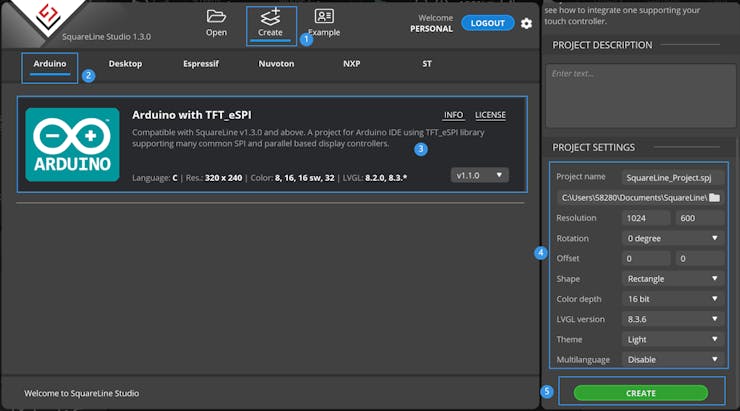Click the Open folder icon

[216, 17]
